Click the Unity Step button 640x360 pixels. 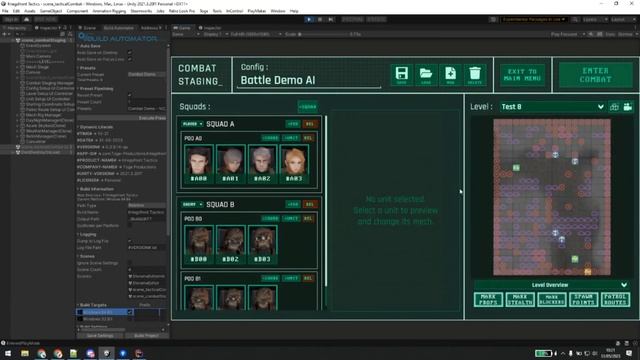tap(331, 19)
